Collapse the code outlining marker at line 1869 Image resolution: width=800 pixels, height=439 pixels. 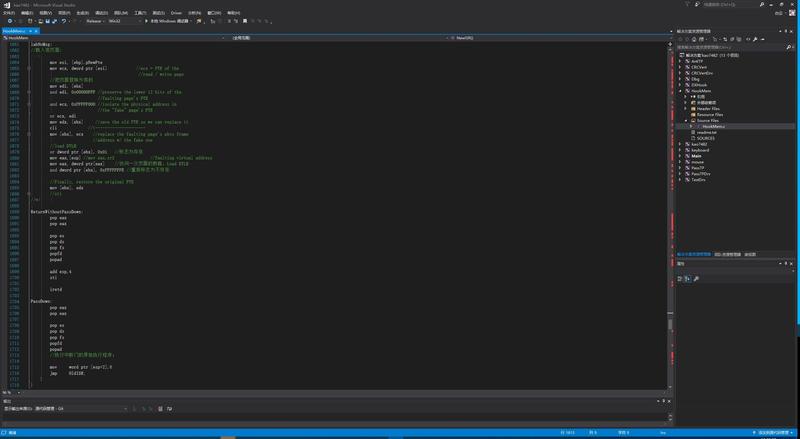tap(29, 92)
